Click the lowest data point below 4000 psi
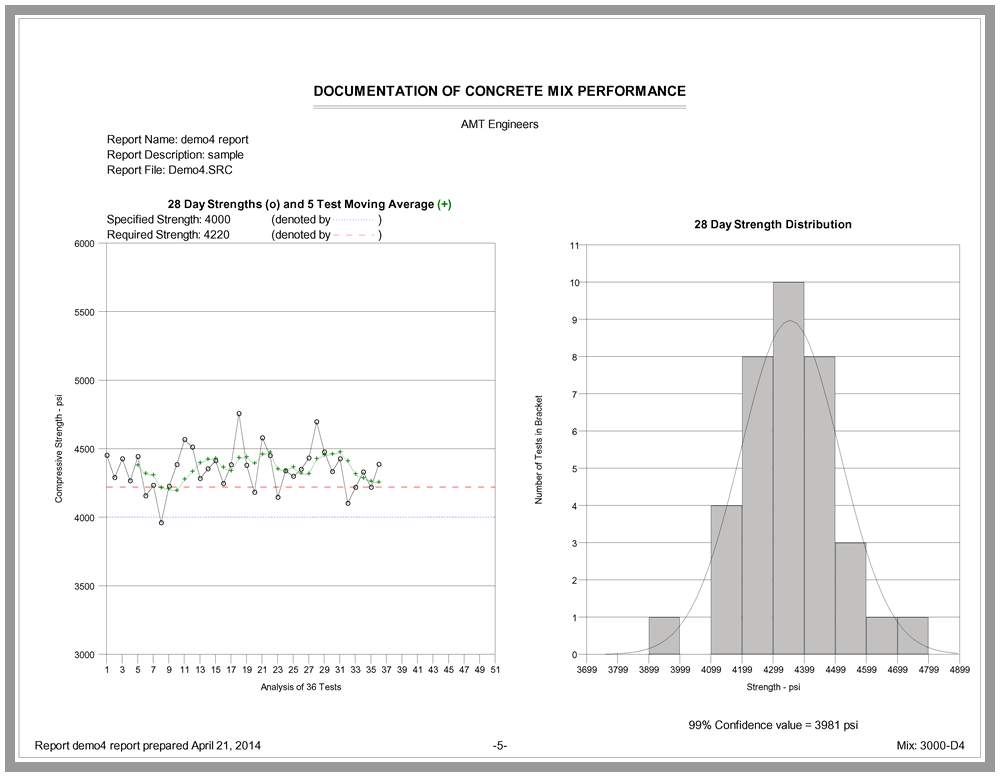 click(x=161, y=522)
